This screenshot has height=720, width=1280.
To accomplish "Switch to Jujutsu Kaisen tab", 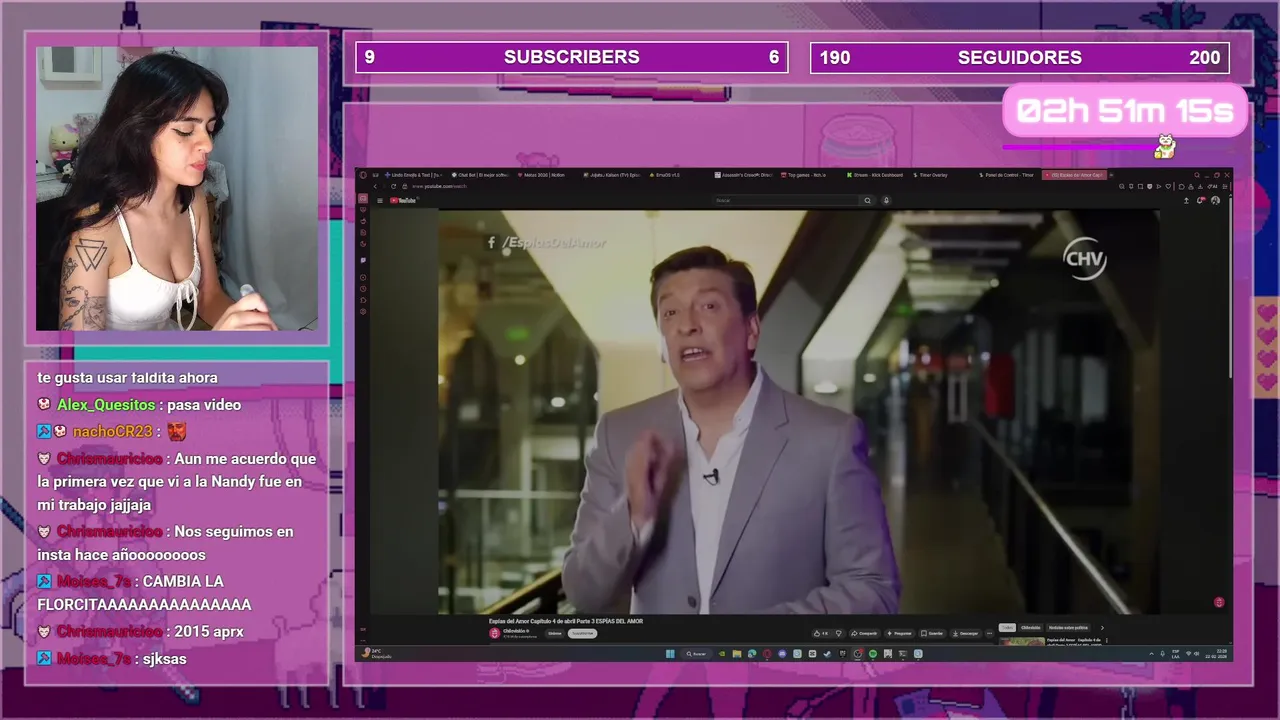I will (x=611, y=175).
